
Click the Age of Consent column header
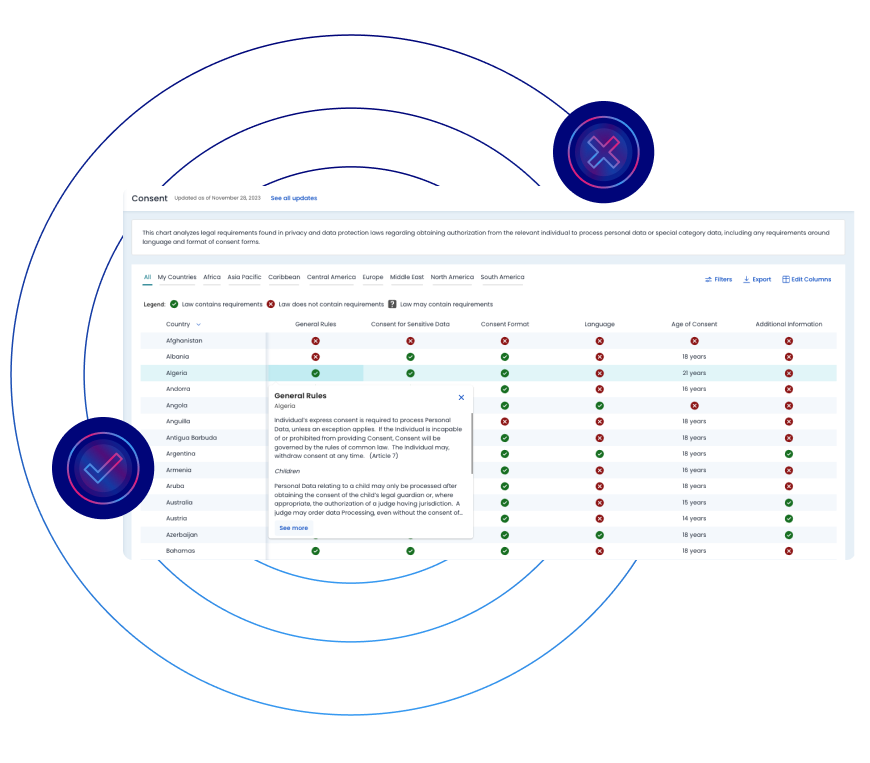(x=694, y=324)
